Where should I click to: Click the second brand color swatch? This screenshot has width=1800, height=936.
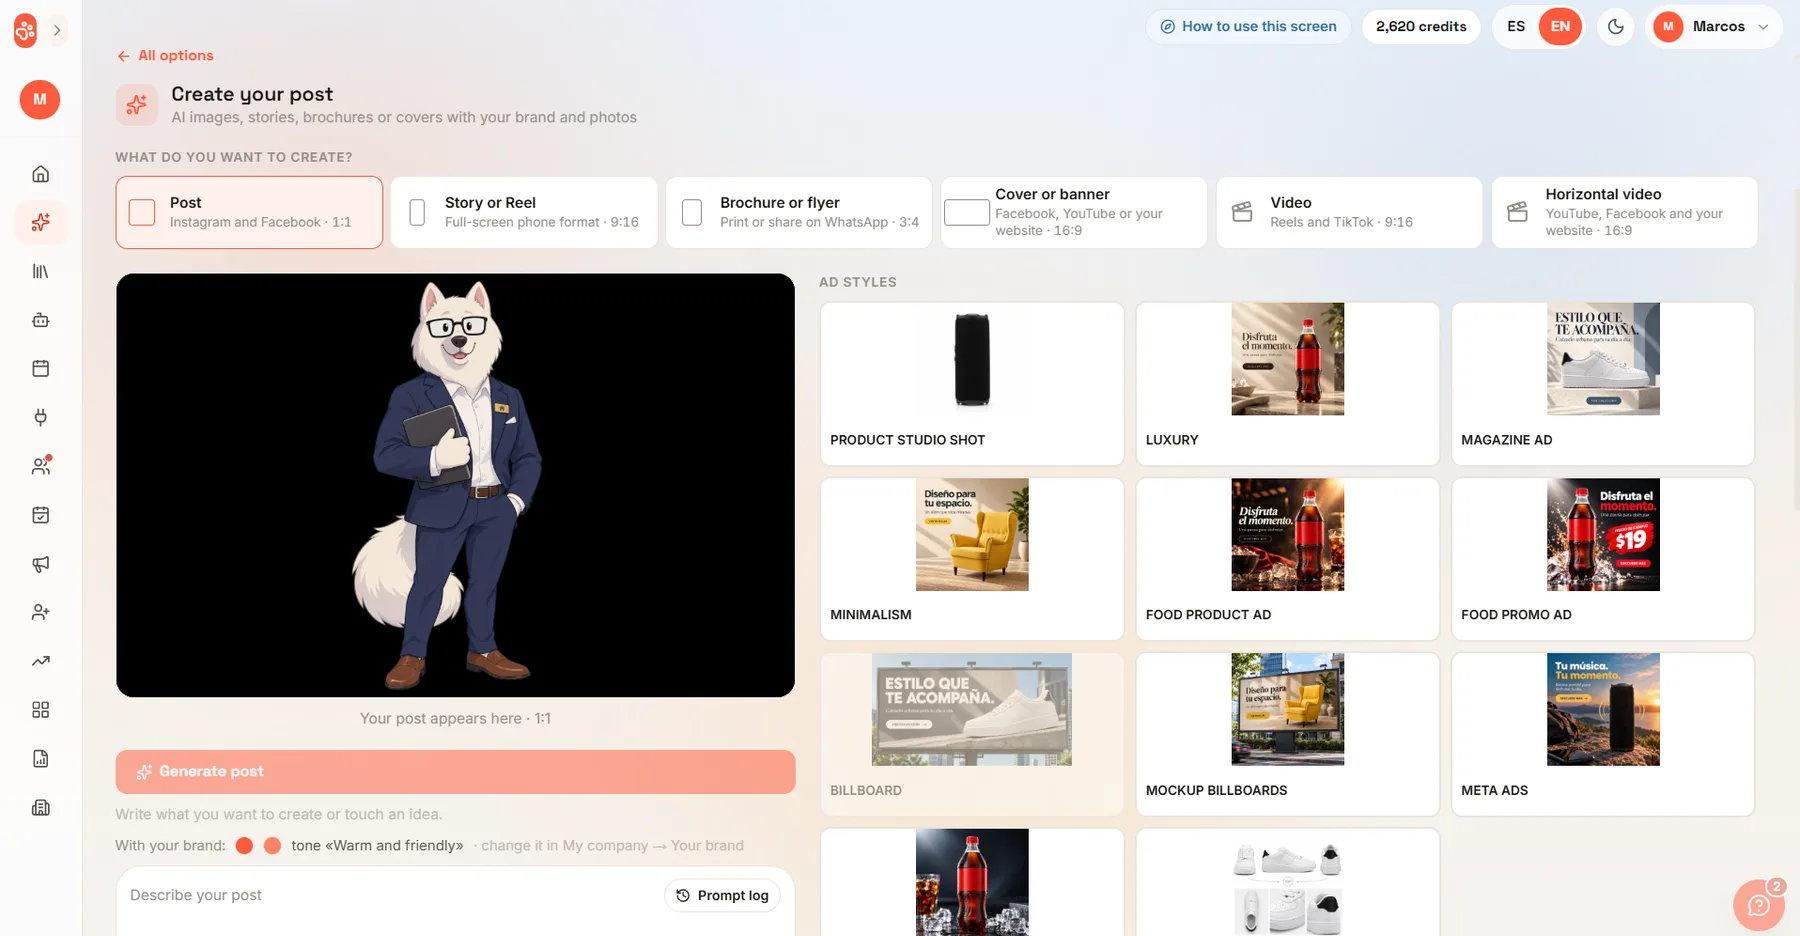[272, 846]
